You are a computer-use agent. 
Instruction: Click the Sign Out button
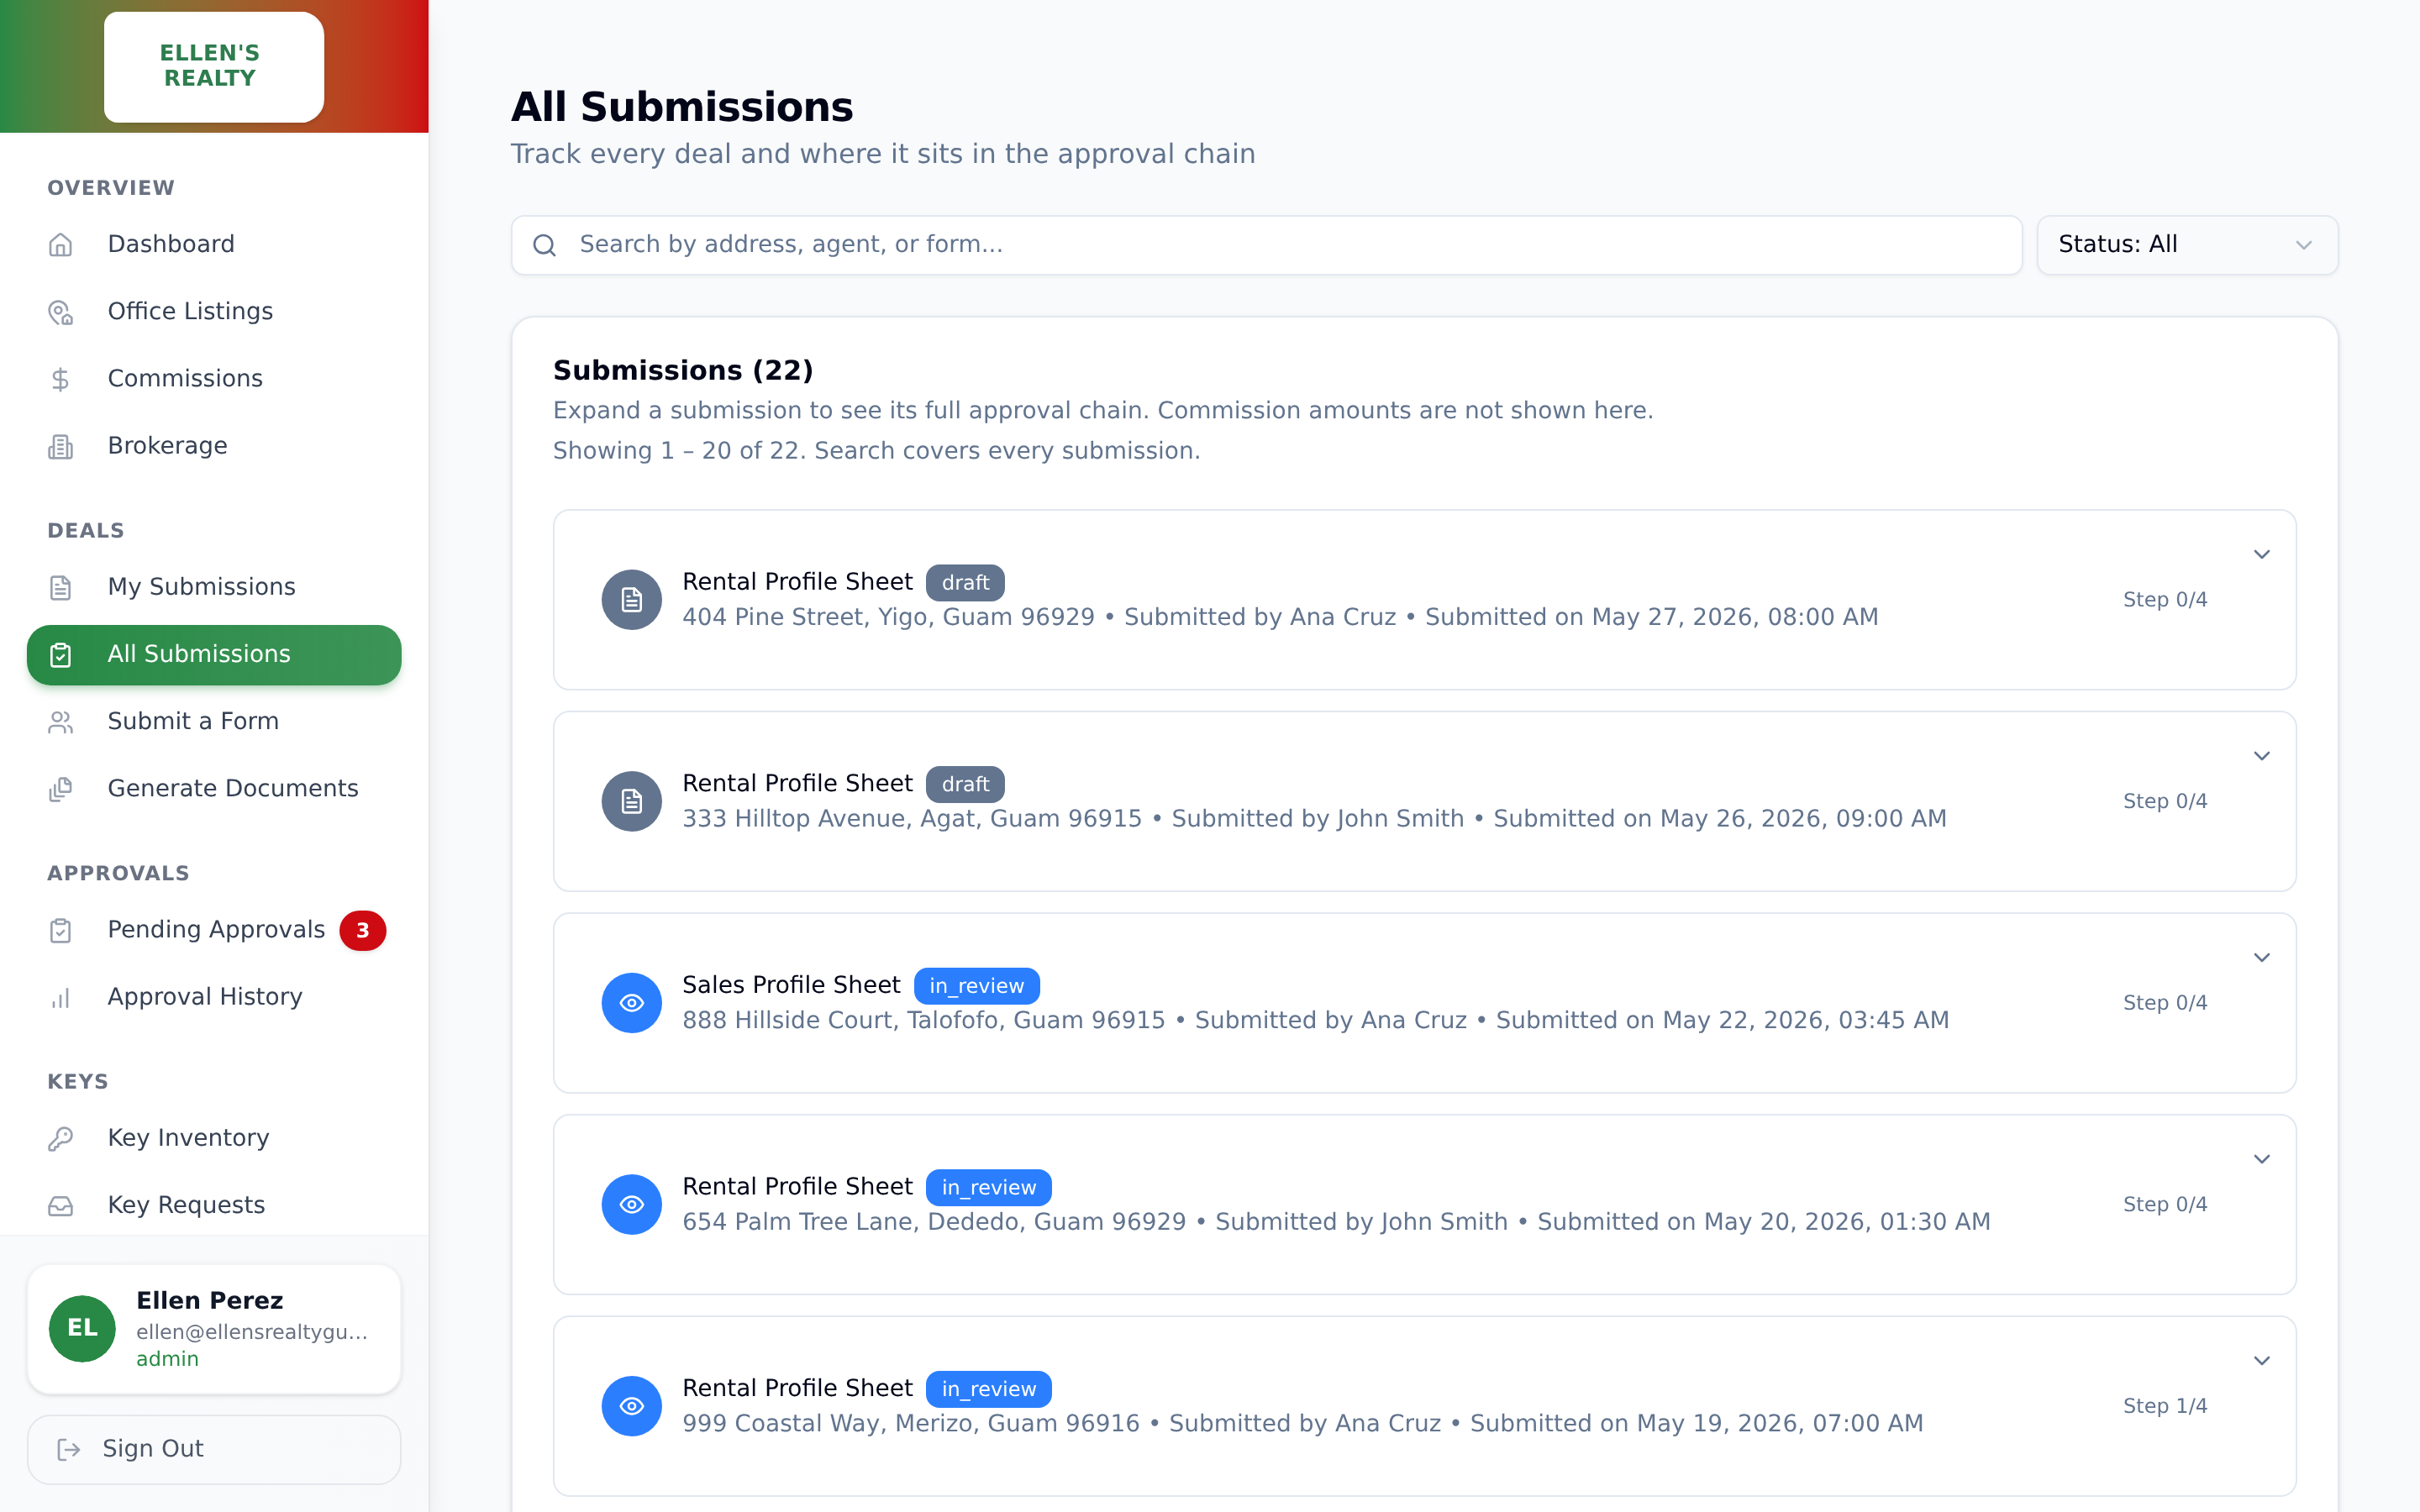214,1449
